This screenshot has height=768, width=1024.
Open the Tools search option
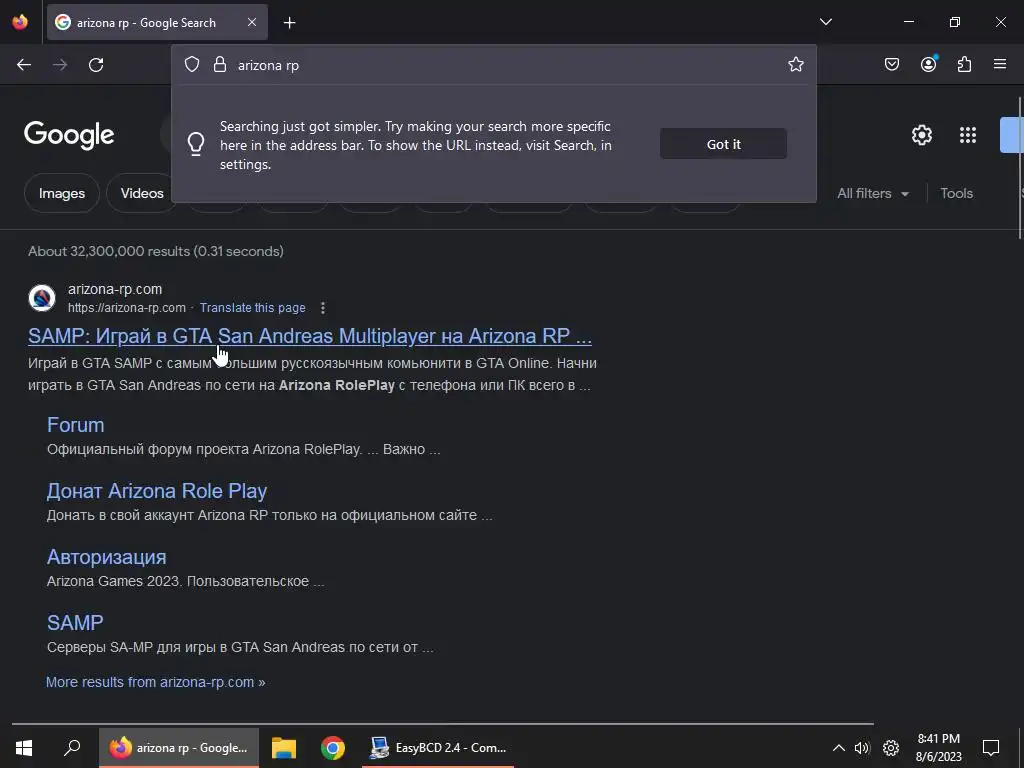pos(956,193)
